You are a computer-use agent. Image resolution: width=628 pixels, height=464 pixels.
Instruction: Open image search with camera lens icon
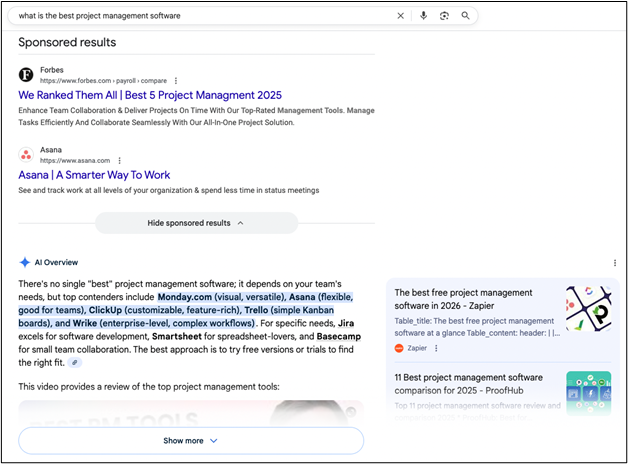pyautogui.click(x=444, y=16)
